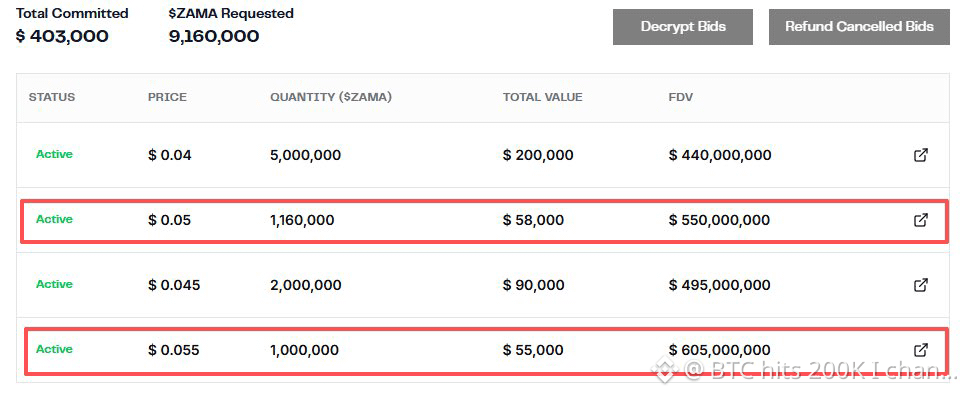This screenshot has width=965, height=395.
Task: Click the 9,160,000 $ZAMA Requested figure
Action: pos(214,36)
